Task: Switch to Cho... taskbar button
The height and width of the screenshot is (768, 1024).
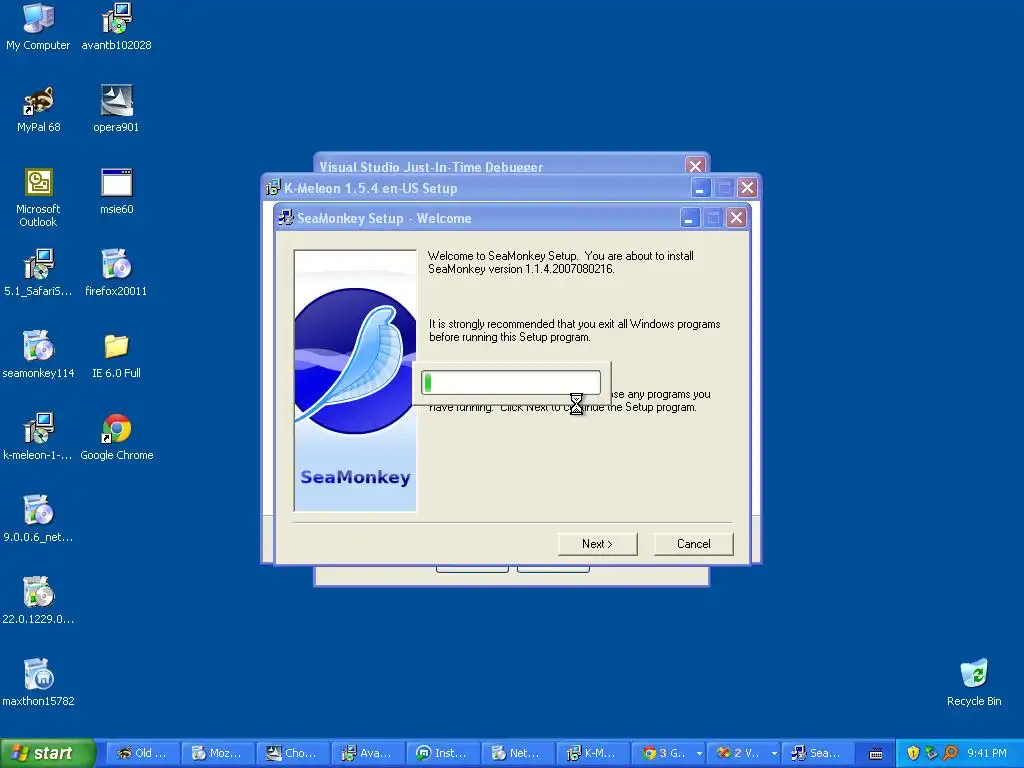Action: click(x=292, y=753)
